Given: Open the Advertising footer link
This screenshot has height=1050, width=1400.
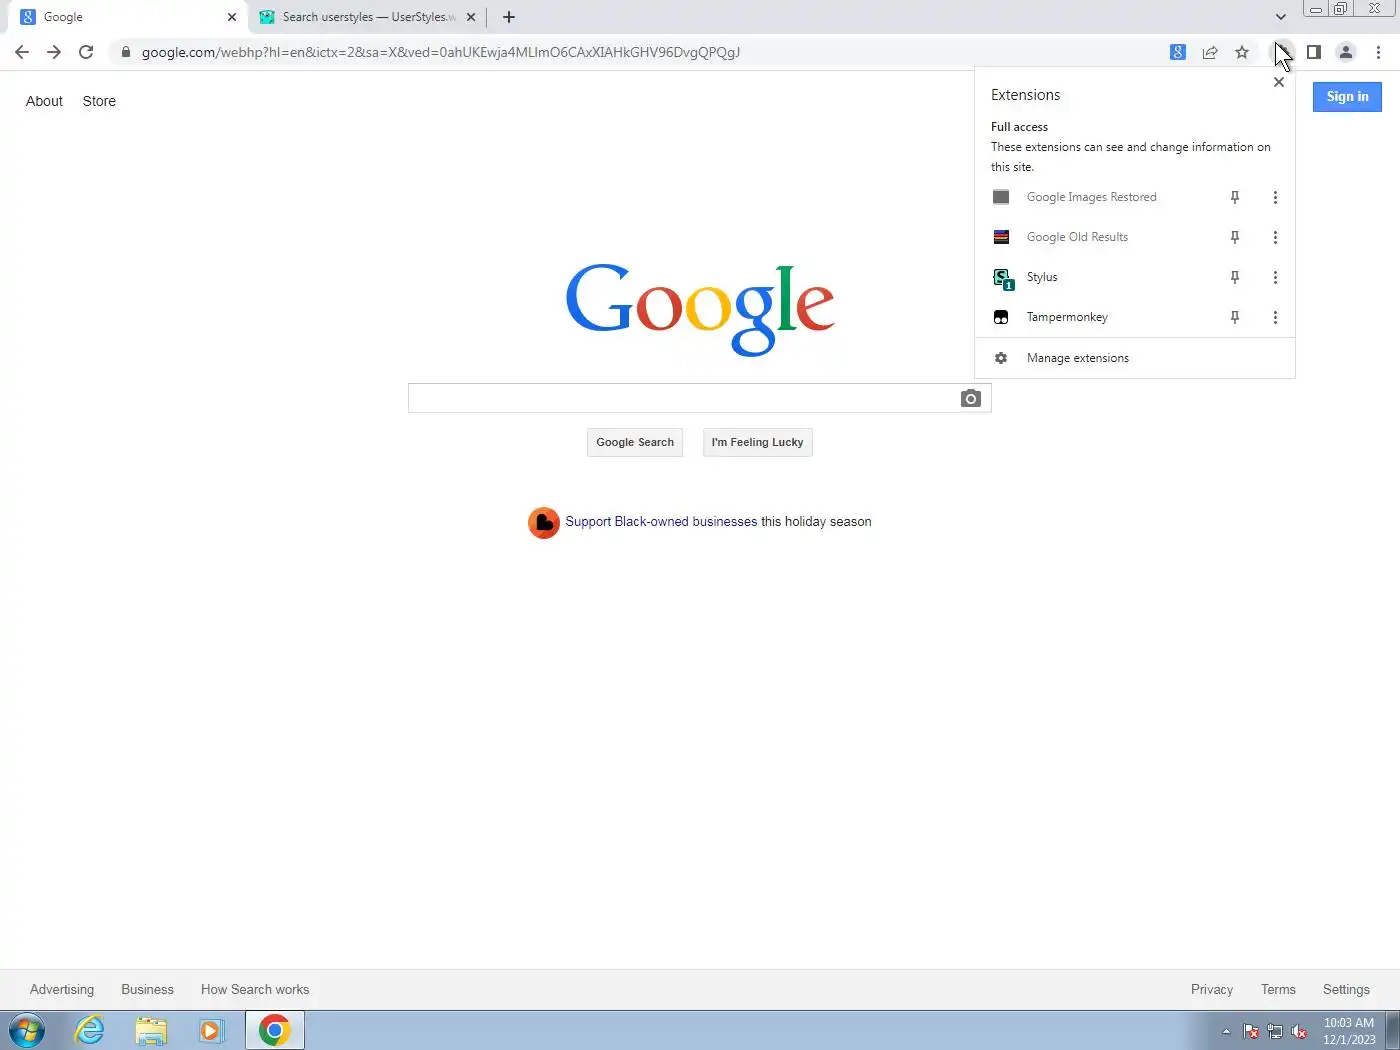Looking at the screenshot, I should [x=62, y=989].
